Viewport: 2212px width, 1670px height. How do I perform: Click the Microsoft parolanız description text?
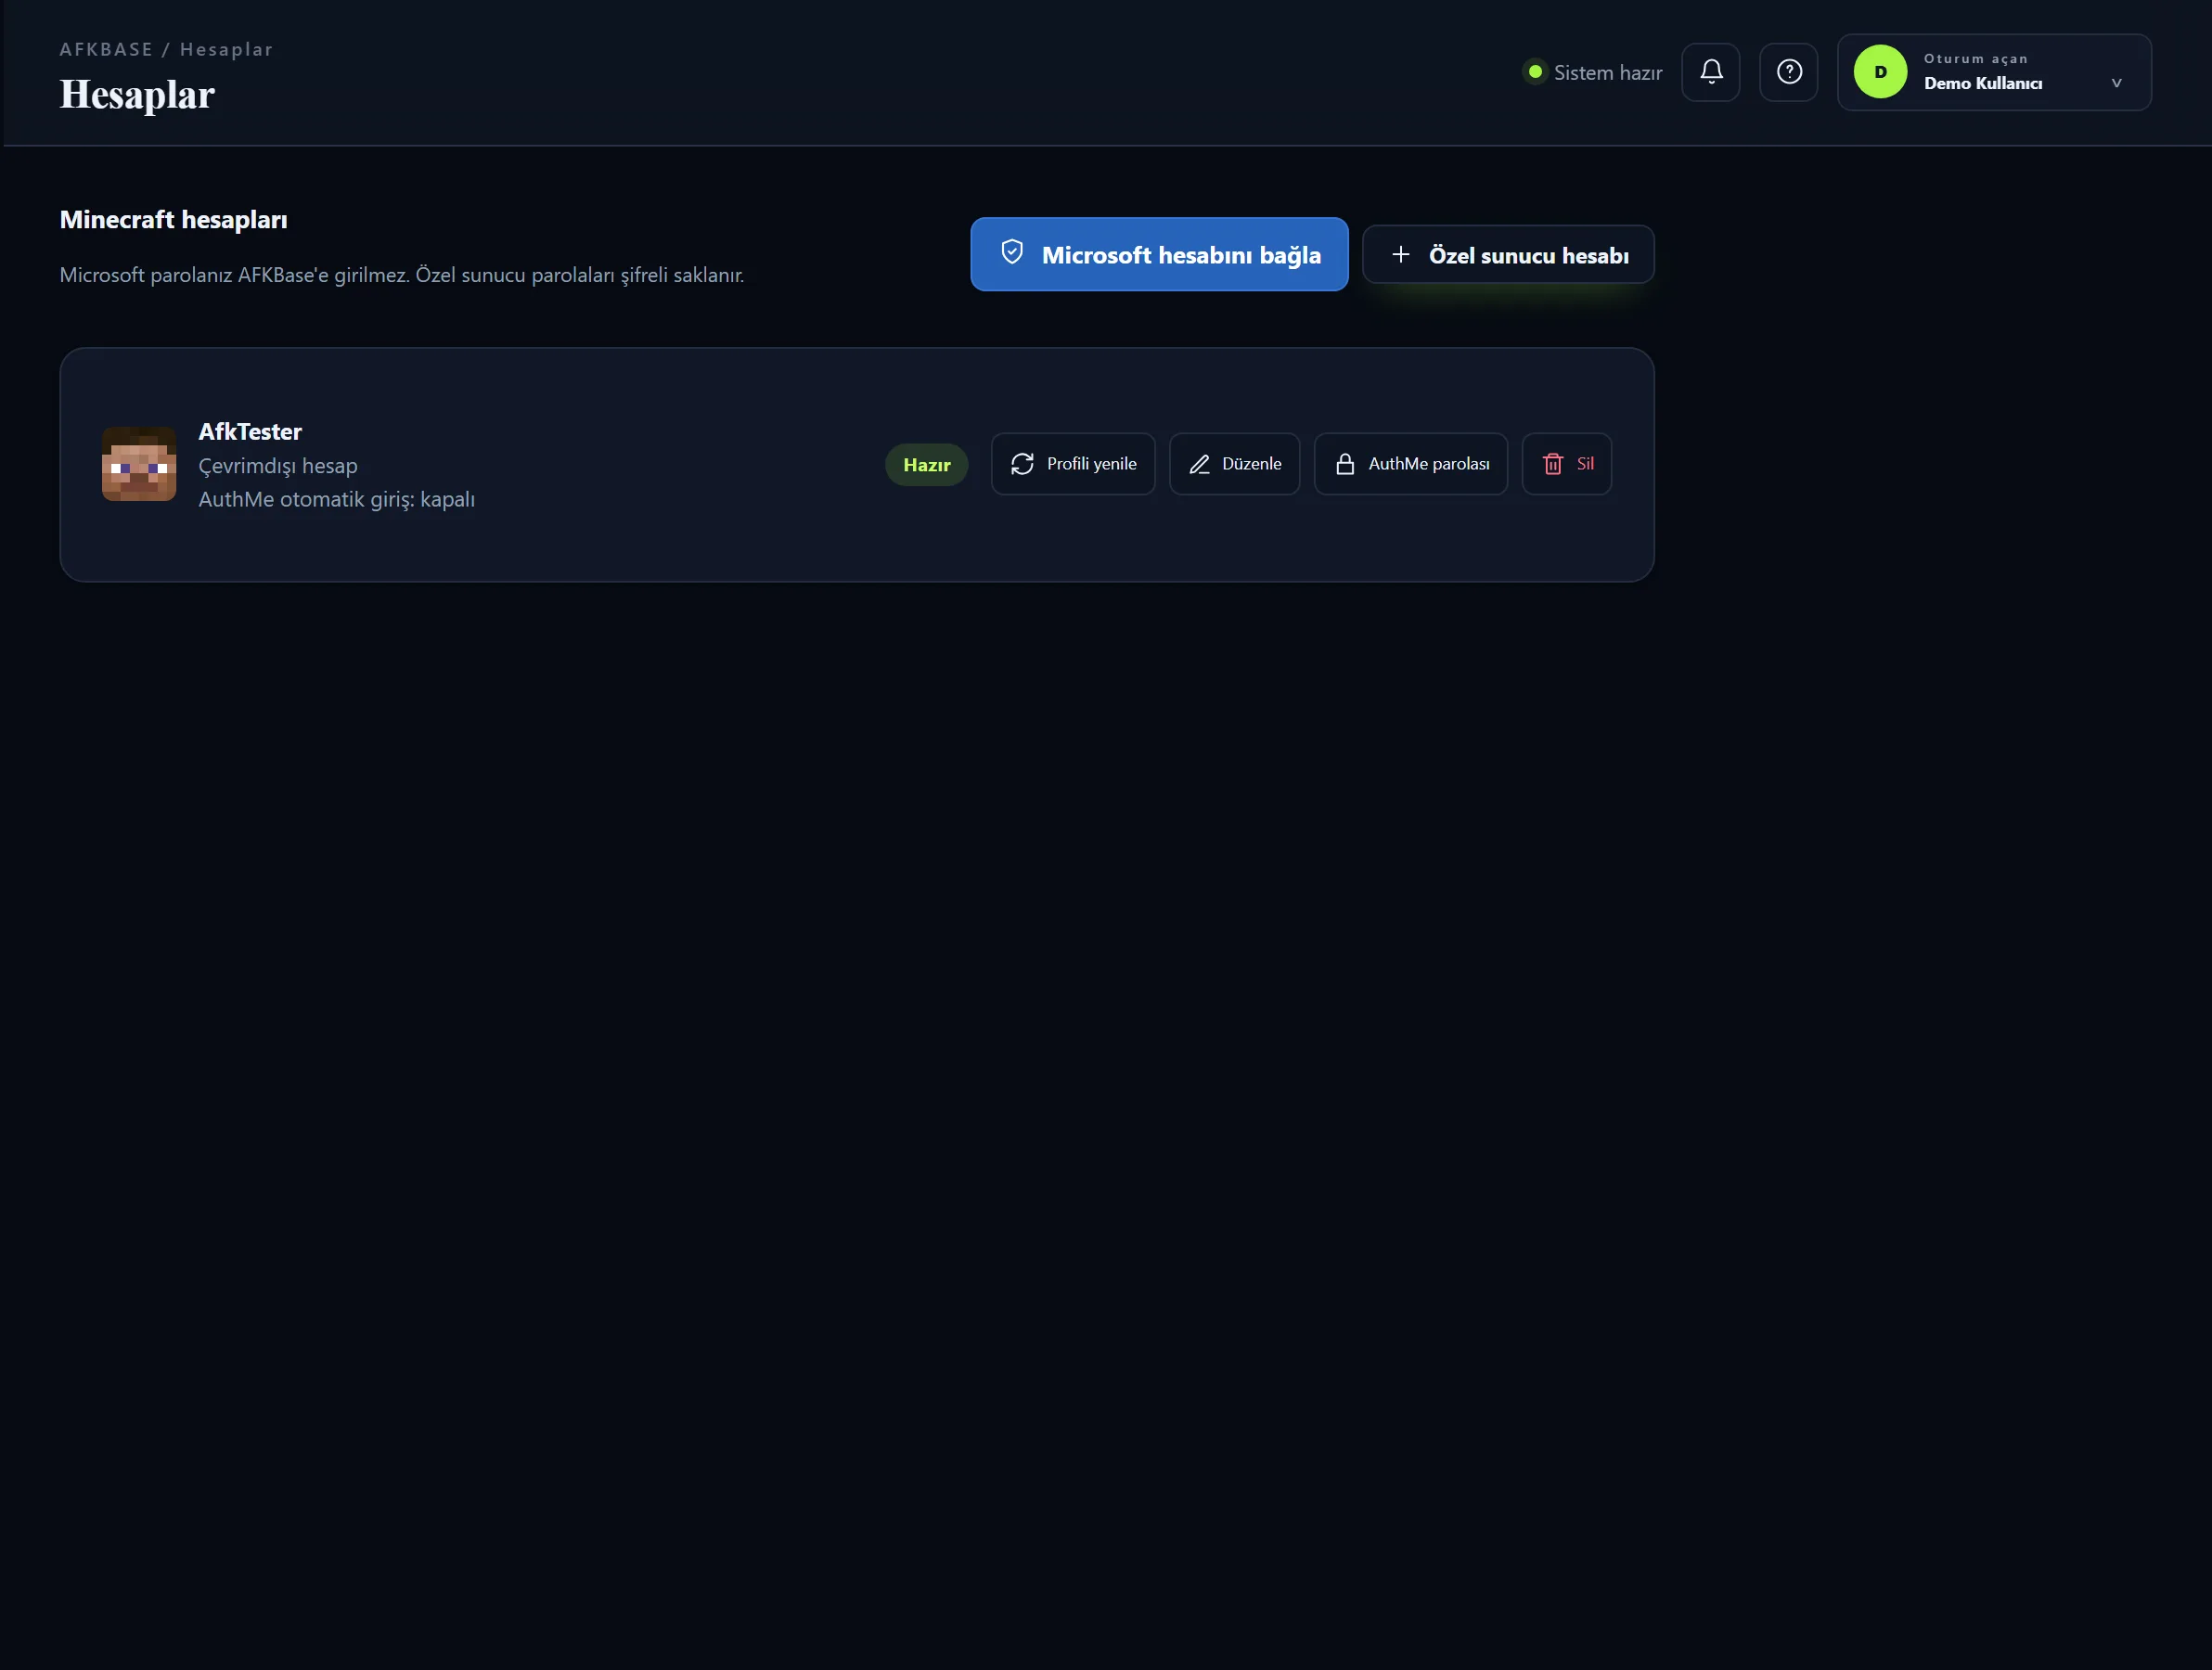click(402, 275)
